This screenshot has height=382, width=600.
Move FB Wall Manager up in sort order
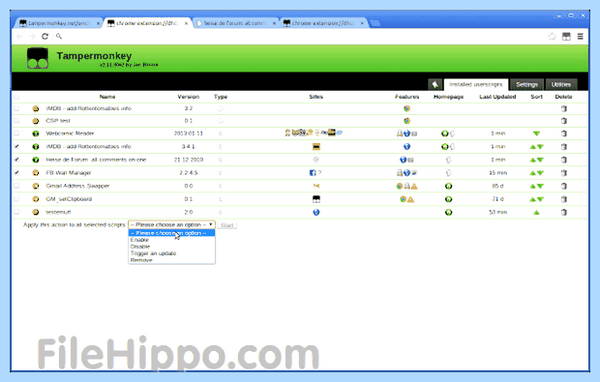click(x=533, y=173)
